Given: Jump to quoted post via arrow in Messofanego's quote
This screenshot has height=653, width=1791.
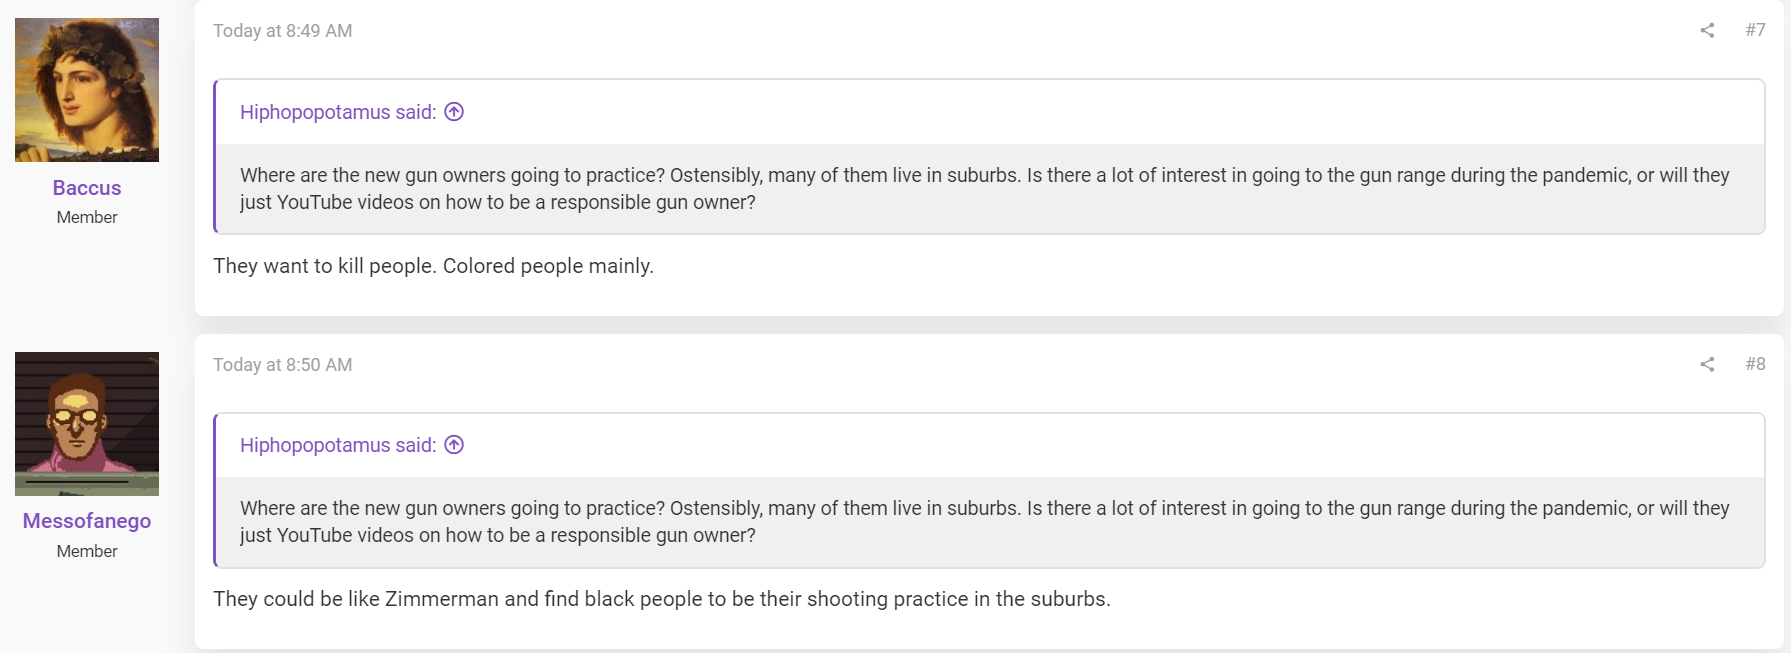Looking at the screenshot, I should [454, 445].
